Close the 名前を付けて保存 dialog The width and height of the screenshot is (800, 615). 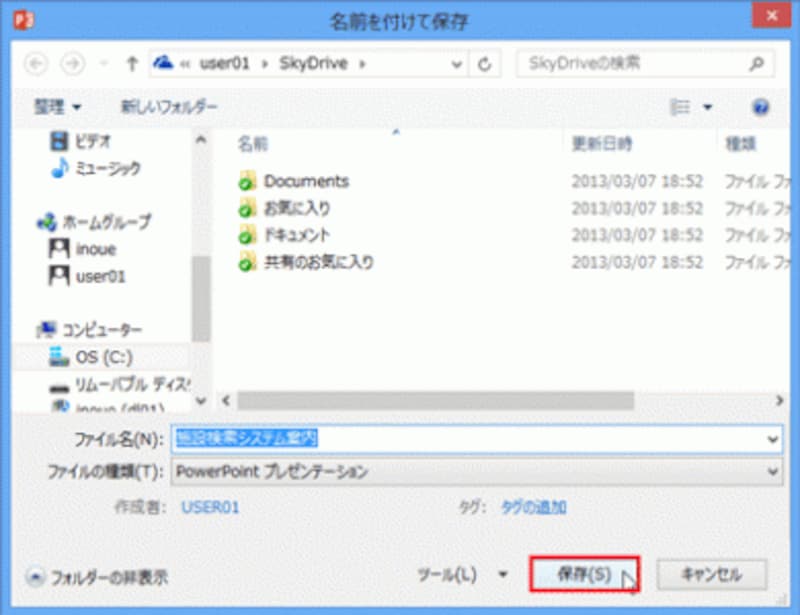771,16
